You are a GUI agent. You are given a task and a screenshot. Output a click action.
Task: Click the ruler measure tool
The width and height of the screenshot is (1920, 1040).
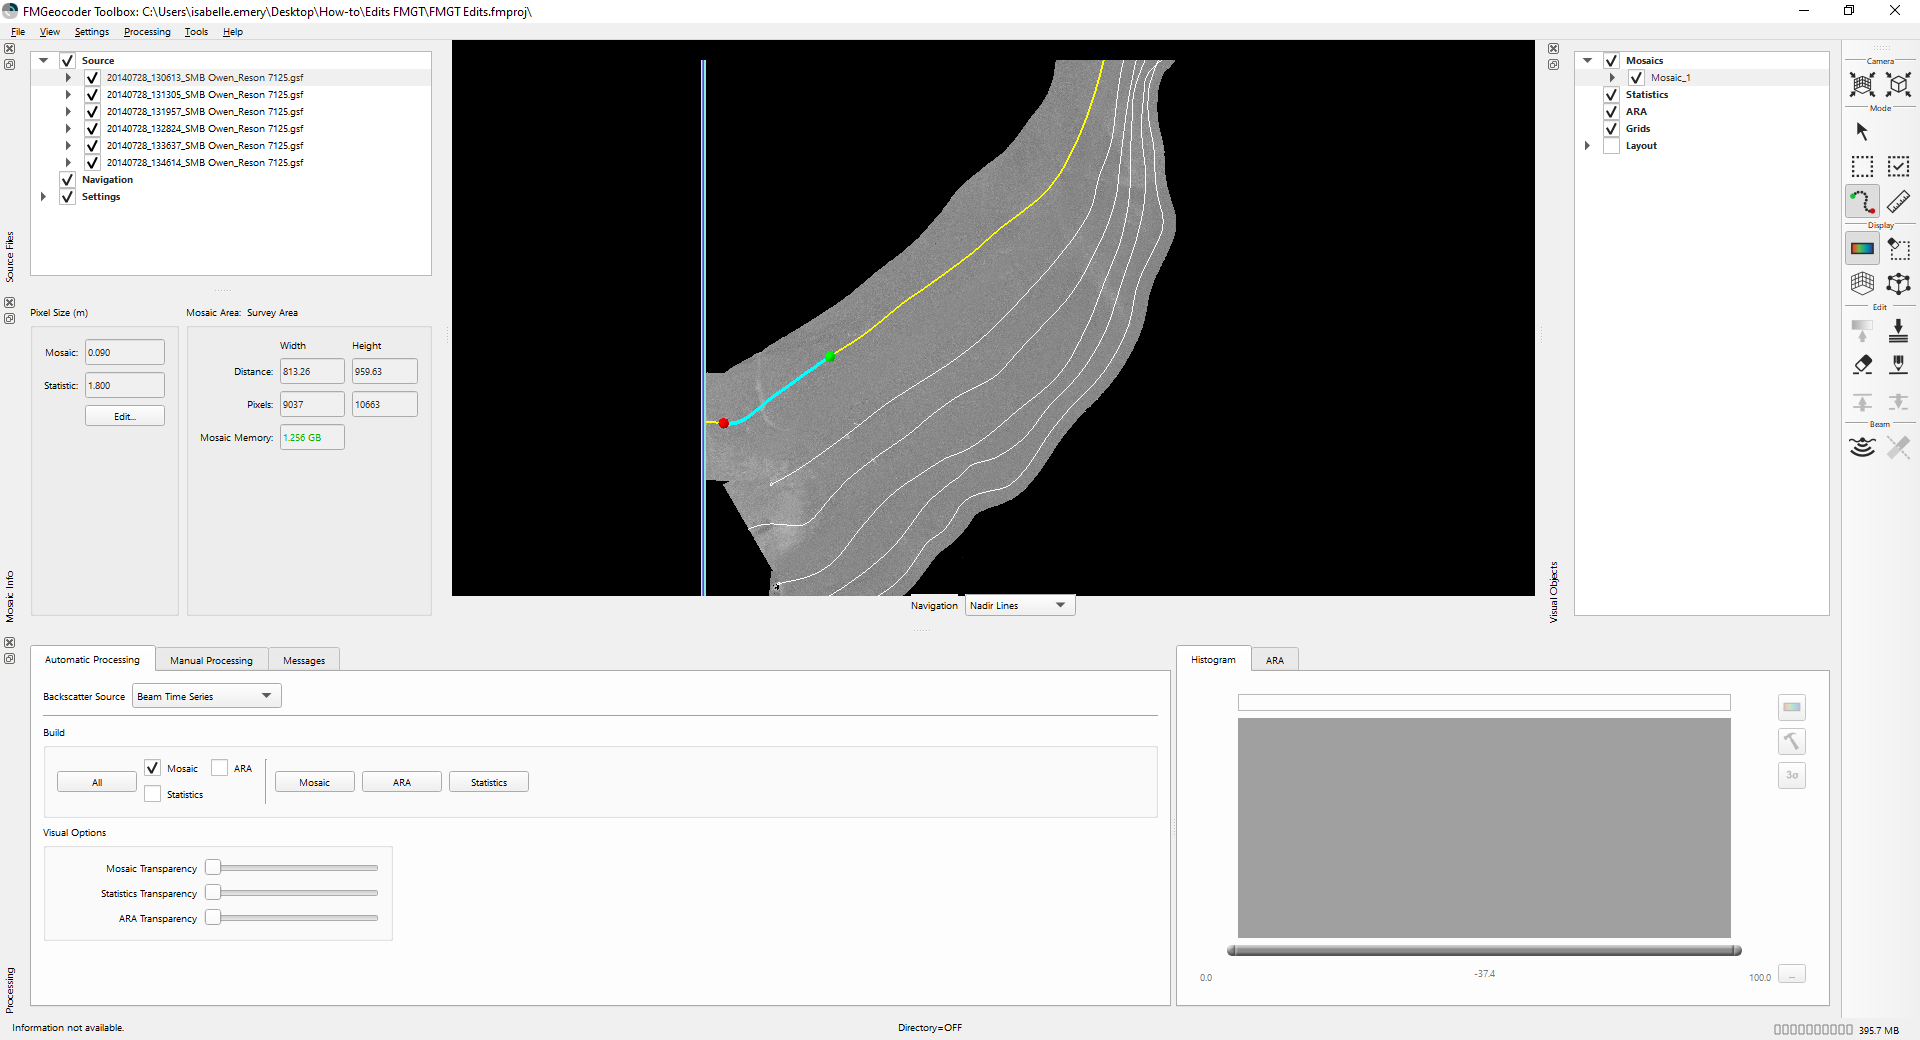tap(1898, 202)
